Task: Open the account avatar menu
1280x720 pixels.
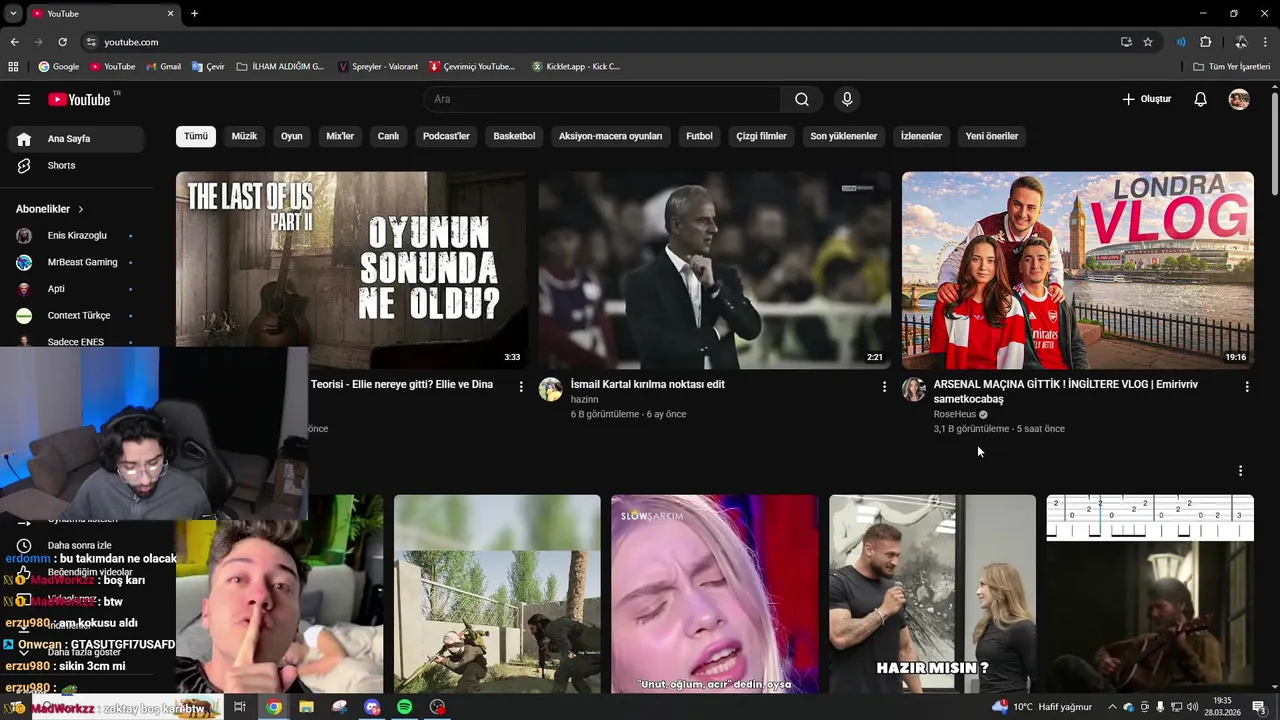Action: point(1239,99)
